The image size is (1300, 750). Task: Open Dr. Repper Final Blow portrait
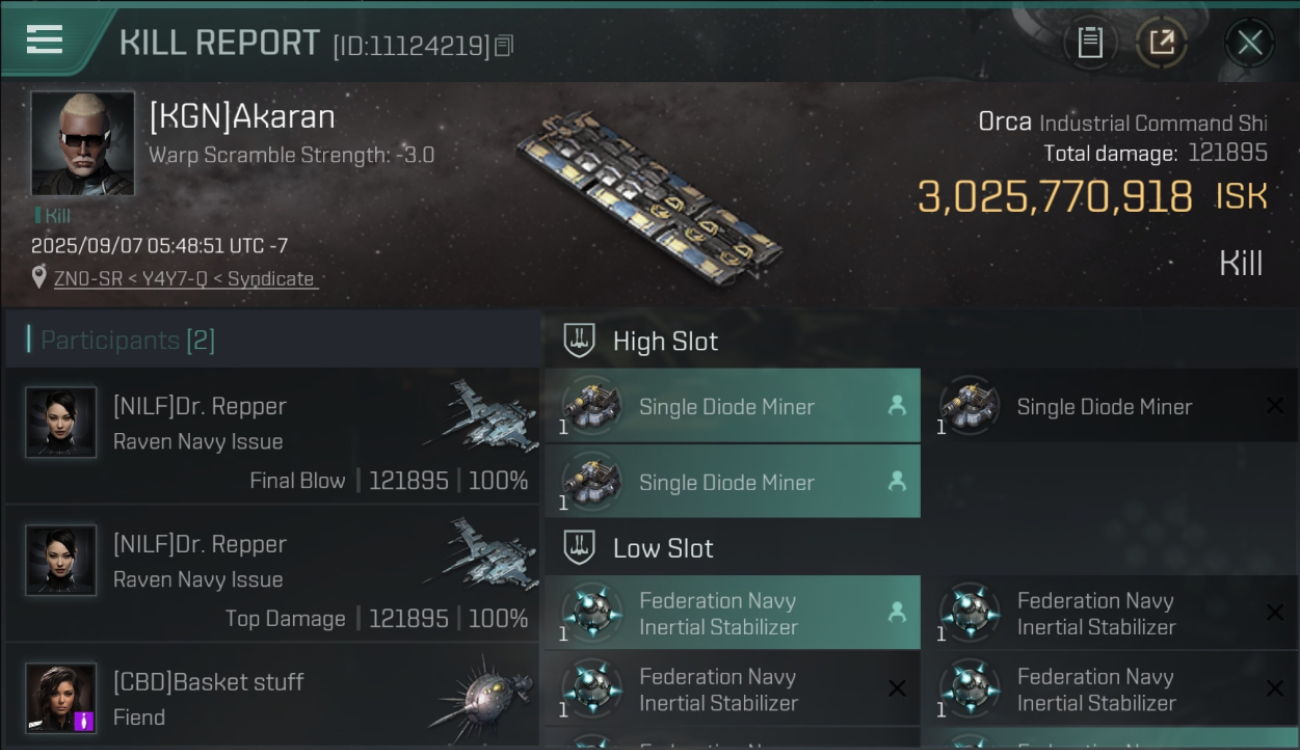click(x=61, y=422)
